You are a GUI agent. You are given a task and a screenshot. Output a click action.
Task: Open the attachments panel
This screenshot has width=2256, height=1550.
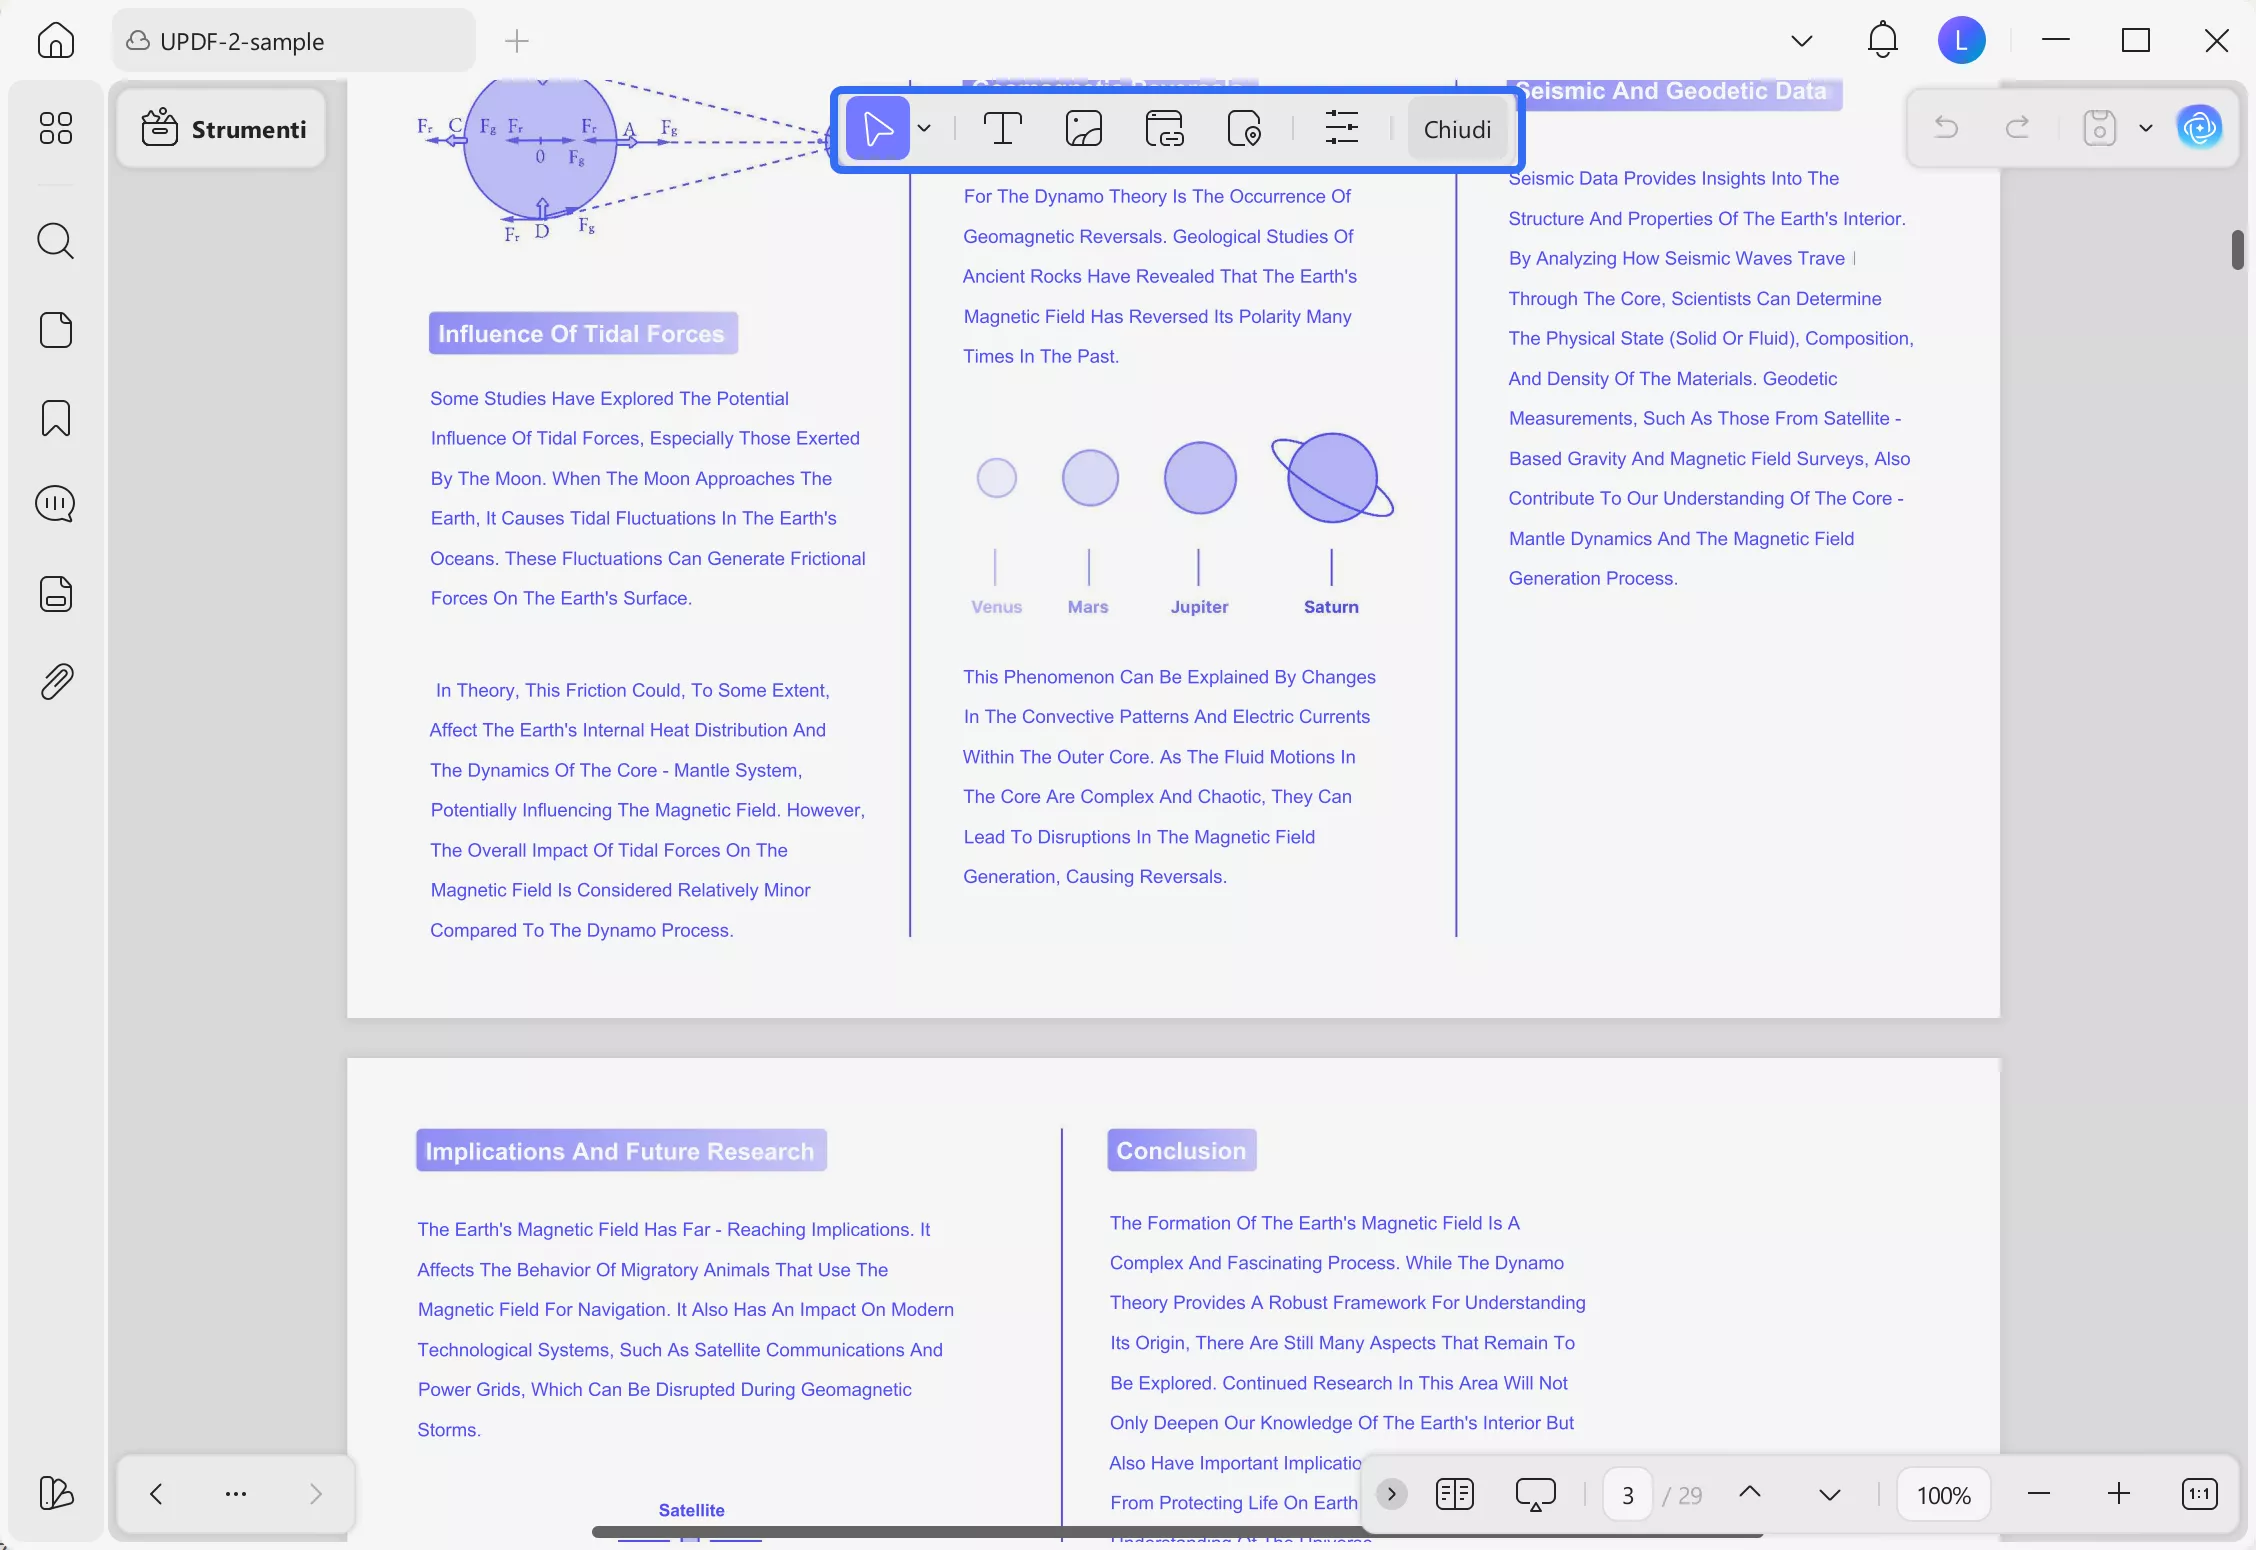pyautogui.click(x=55, y=681)
